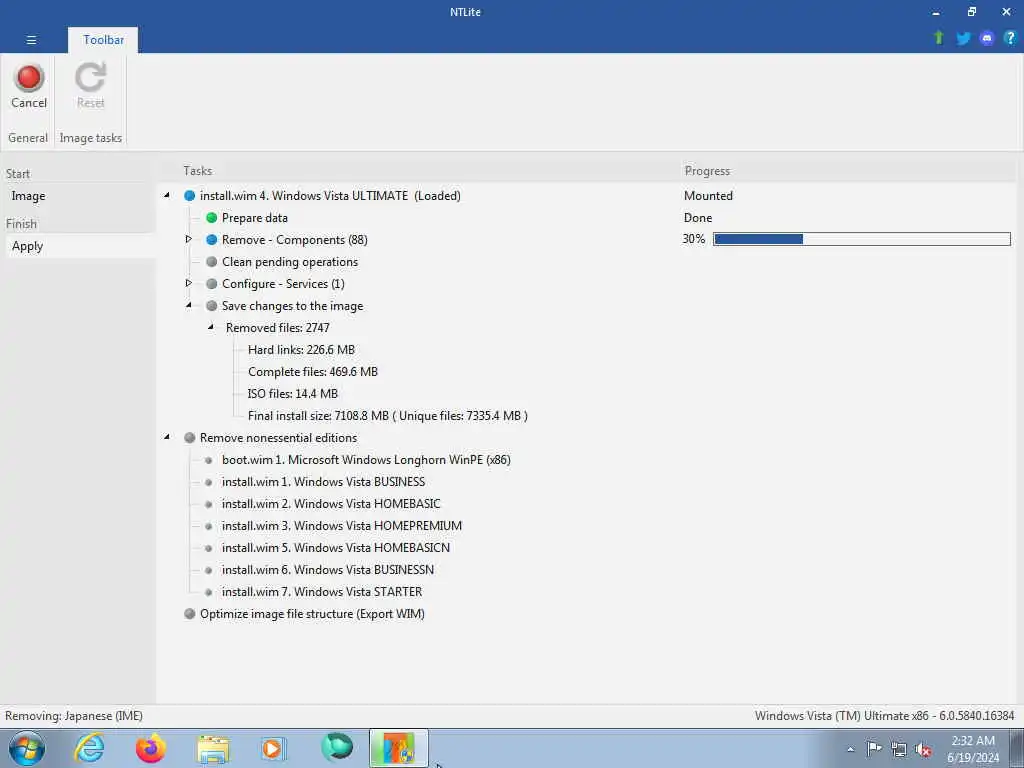
Task: Click the muted volume tray icon
Action: (923, 749)
